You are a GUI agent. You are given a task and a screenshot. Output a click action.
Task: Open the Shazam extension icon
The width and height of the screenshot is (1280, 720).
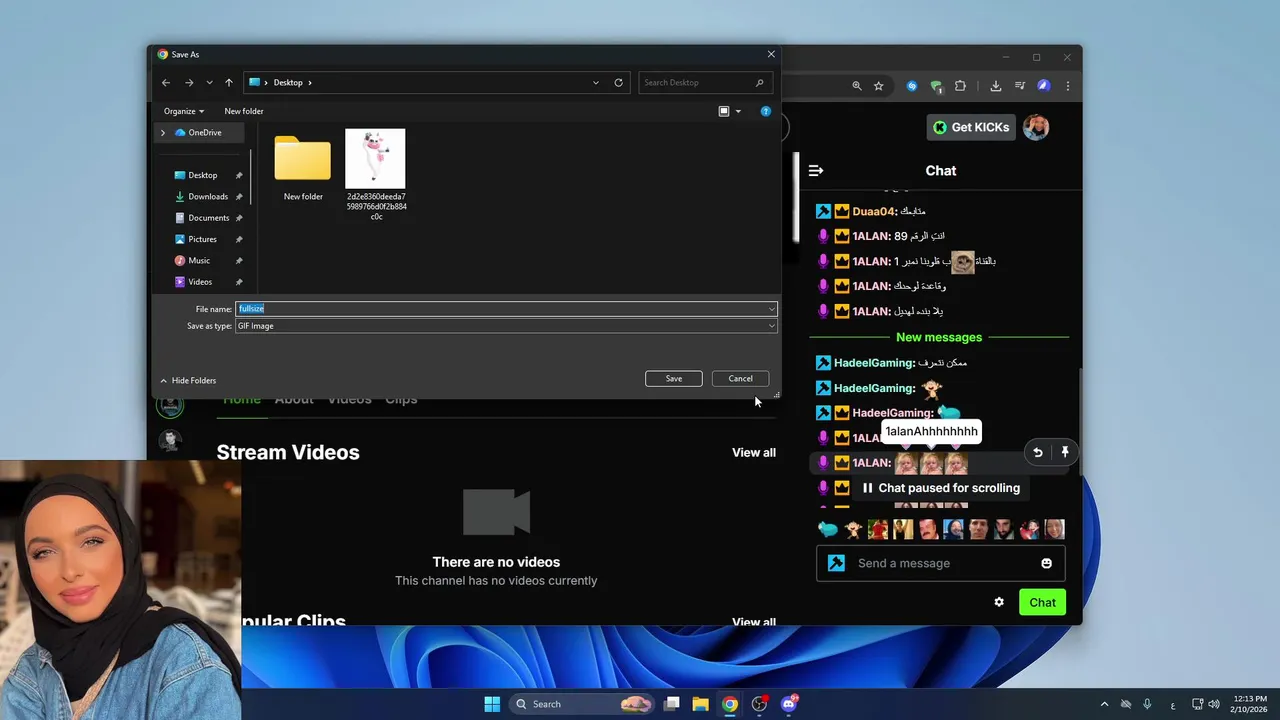pyautogui.click(x=912, y=86)
